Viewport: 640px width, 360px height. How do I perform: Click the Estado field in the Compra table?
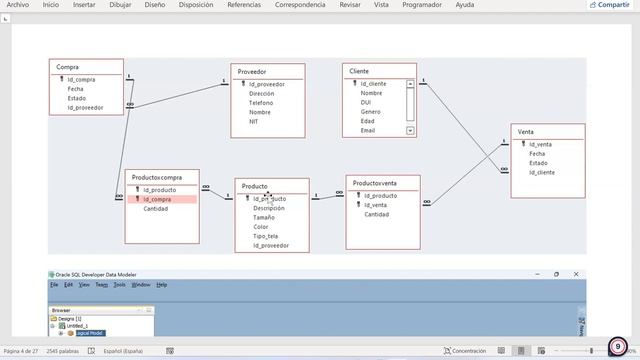(77, 98)
